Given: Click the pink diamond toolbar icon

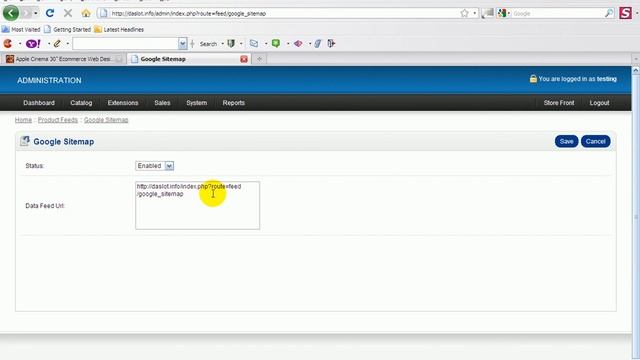Looking at the screenshot, I should point(298,43).
